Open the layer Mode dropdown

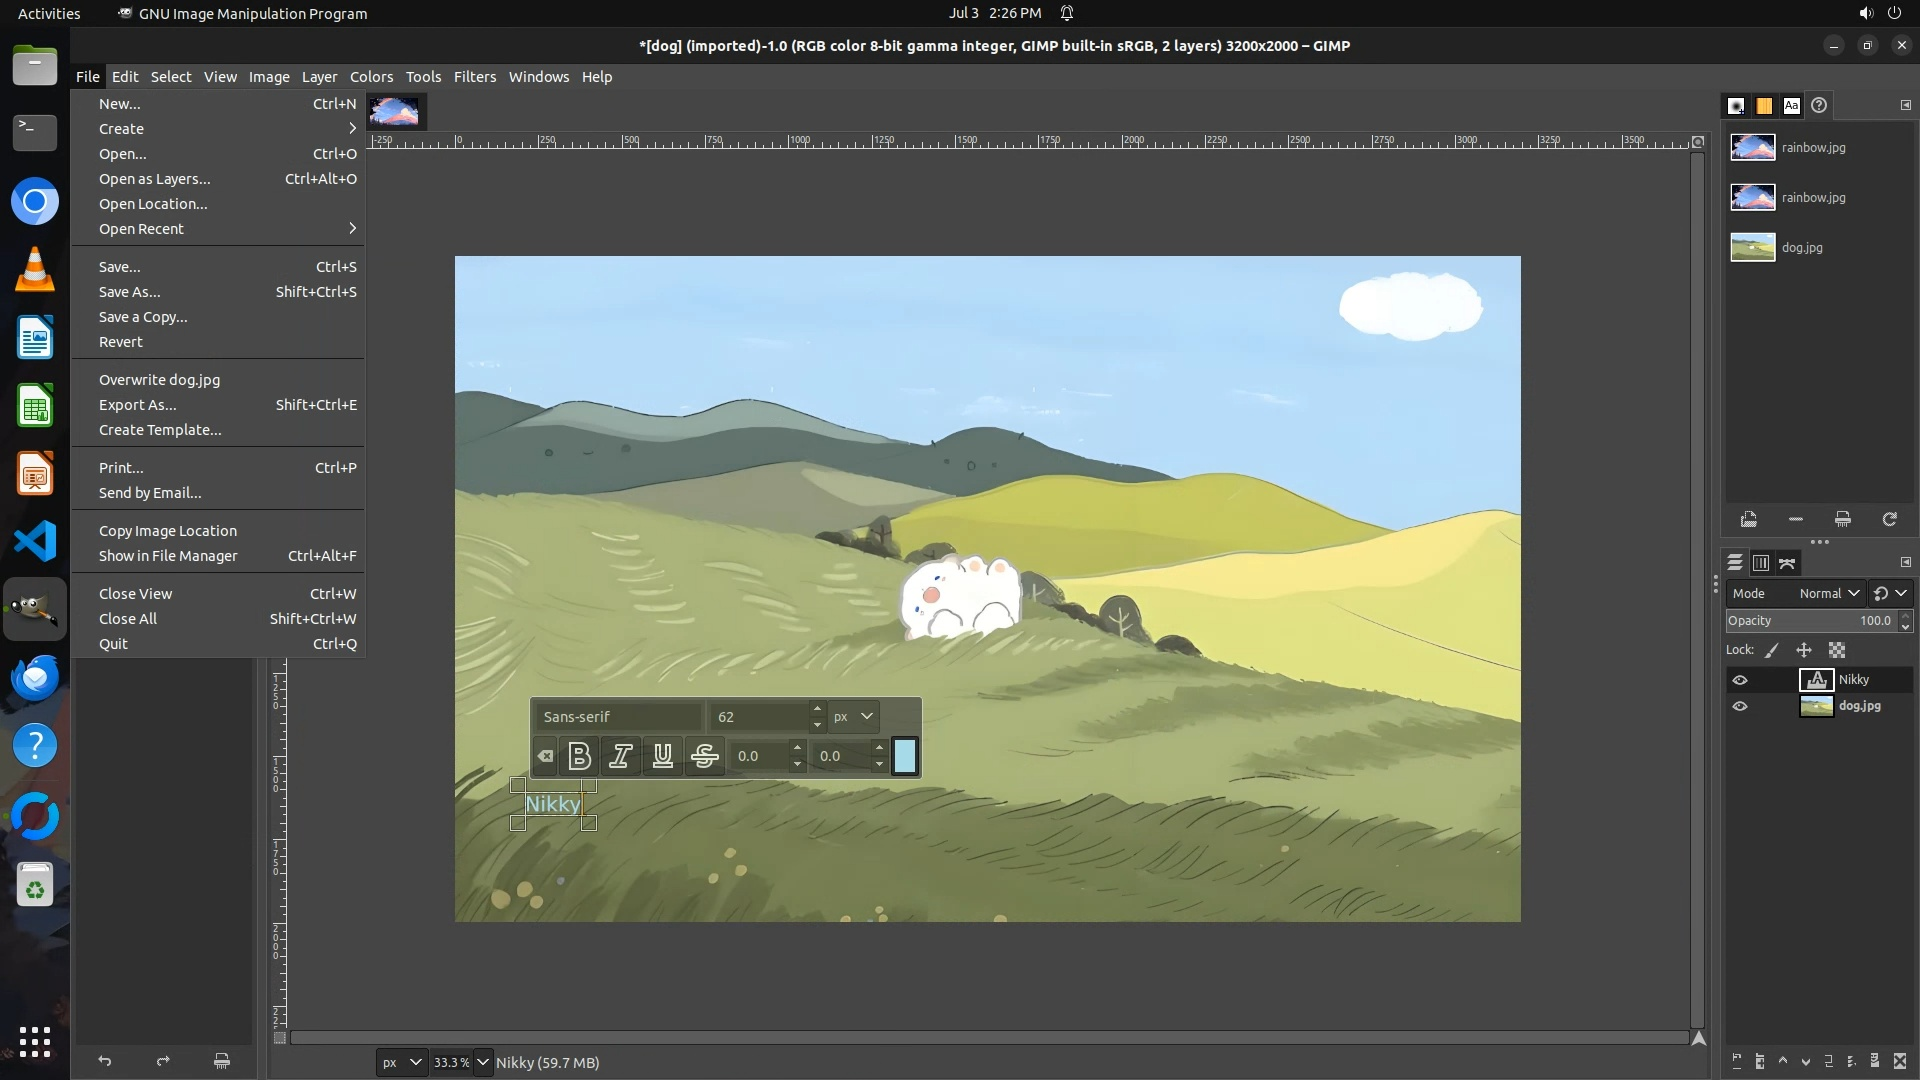point(1828,593)
